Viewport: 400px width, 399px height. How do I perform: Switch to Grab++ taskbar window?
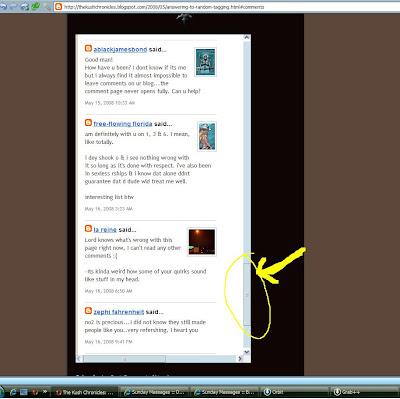tap(365, 392)
